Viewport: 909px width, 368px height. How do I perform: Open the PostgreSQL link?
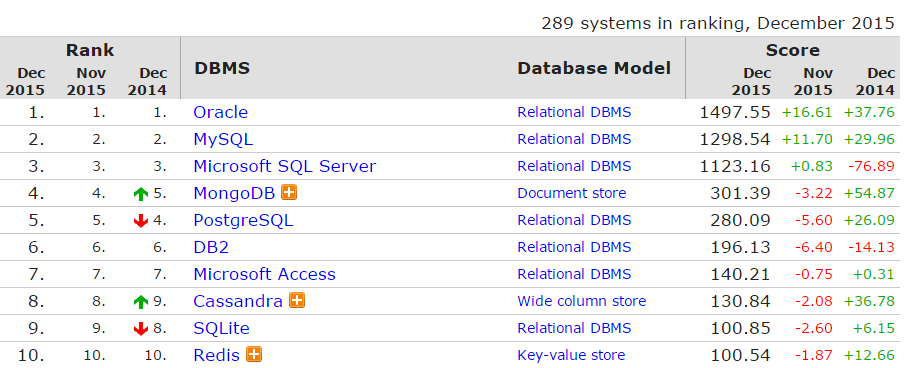tap(243, 220)
